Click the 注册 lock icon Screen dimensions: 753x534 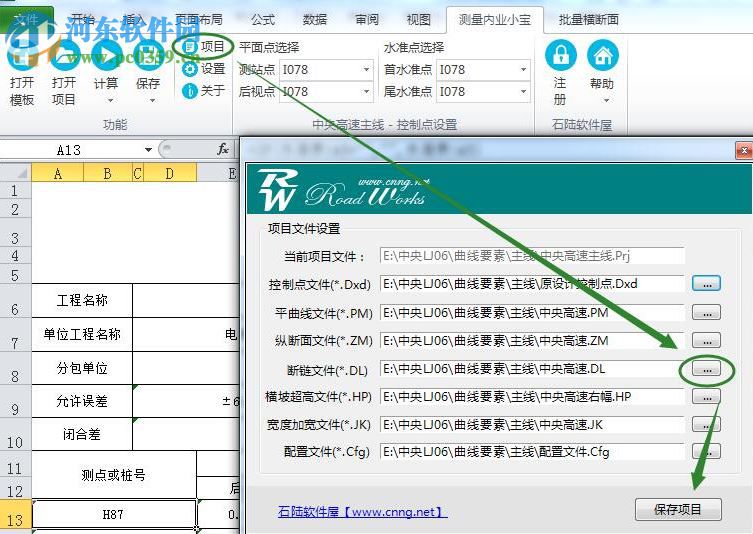[x=560, y=55]
